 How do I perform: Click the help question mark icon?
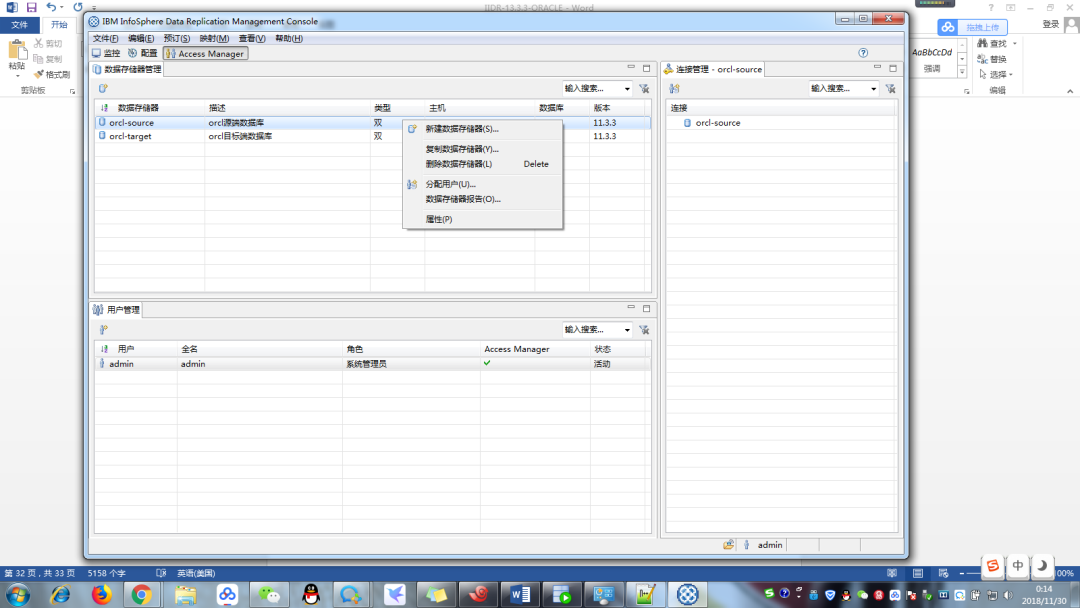coord(863,53)
